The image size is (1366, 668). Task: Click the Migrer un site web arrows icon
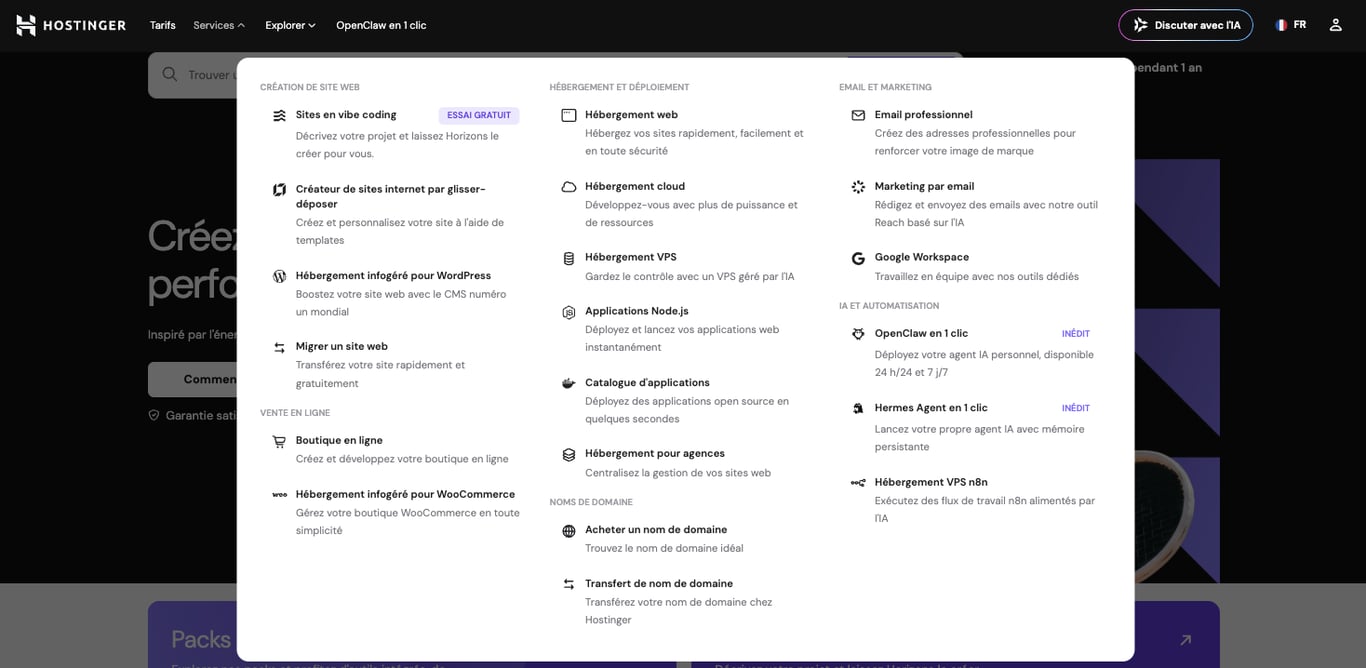(279, 347)
